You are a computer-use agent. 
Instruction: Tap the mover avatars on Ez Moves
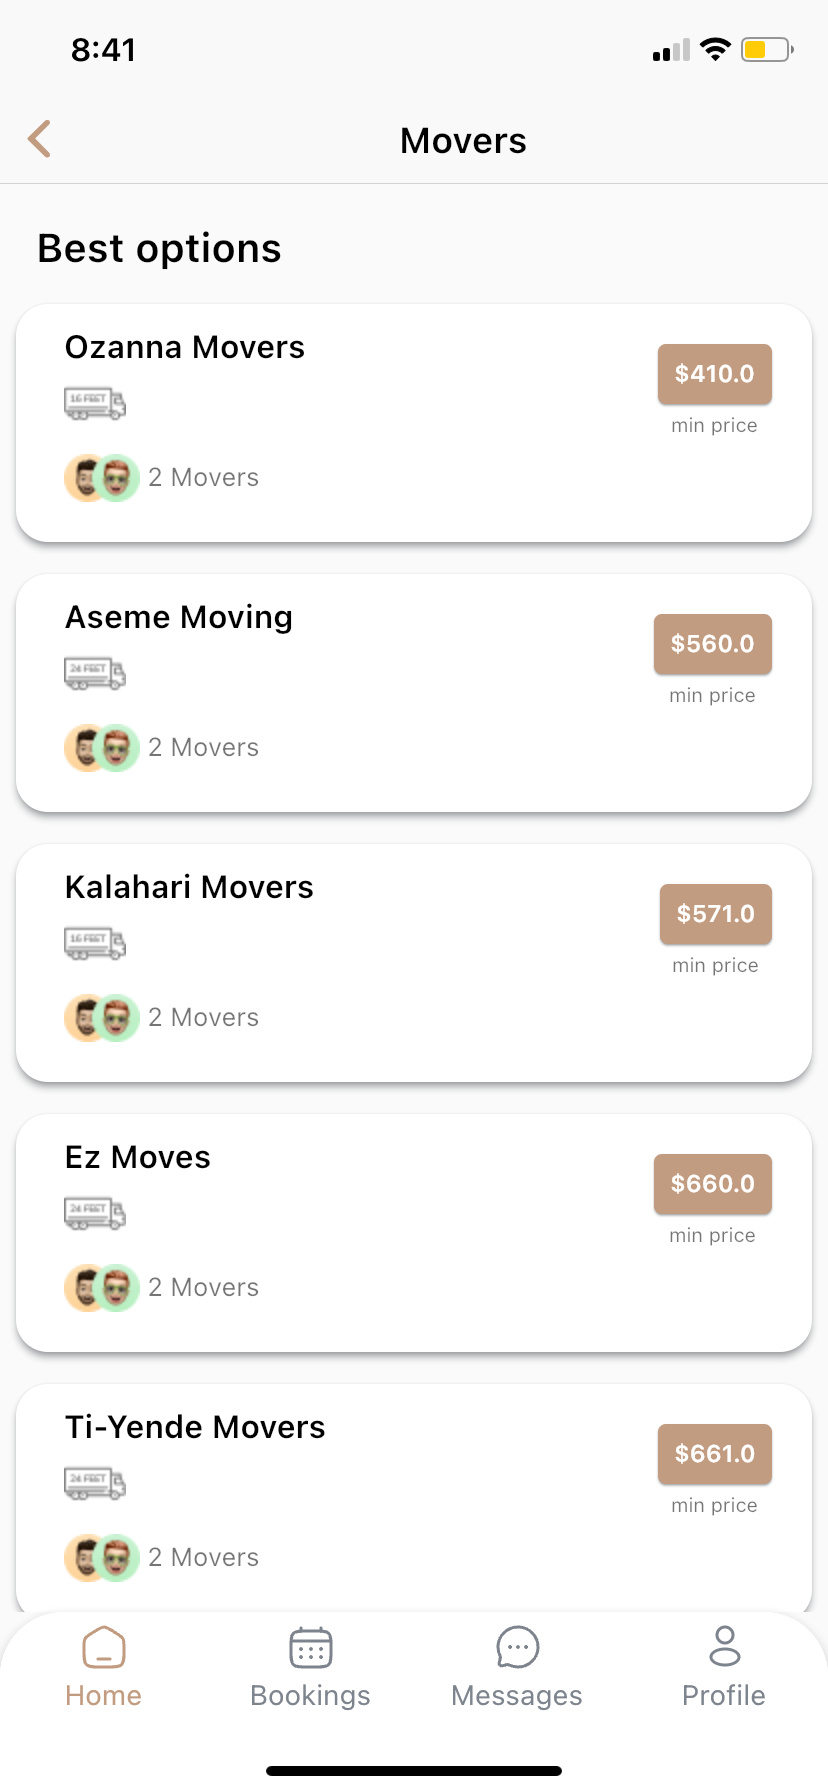click(101, 1288)
